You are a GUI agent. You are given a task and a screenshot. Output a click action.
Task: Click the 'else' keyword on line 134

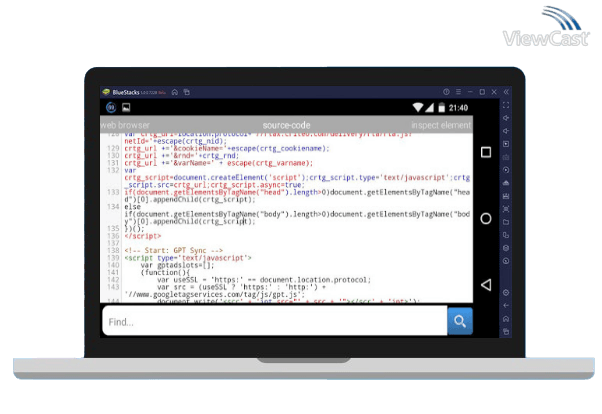(132, 207)
